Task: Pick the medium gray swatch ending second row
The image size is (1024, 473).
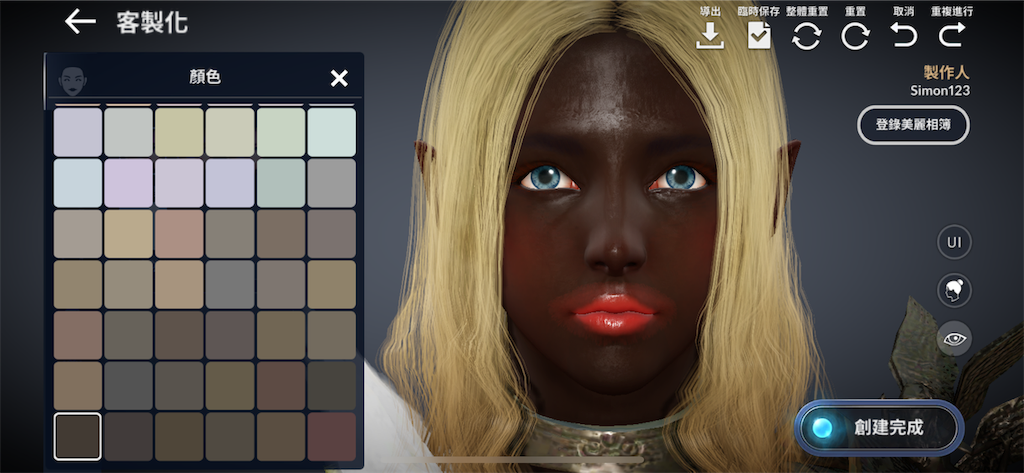Action: coord(332,183)
